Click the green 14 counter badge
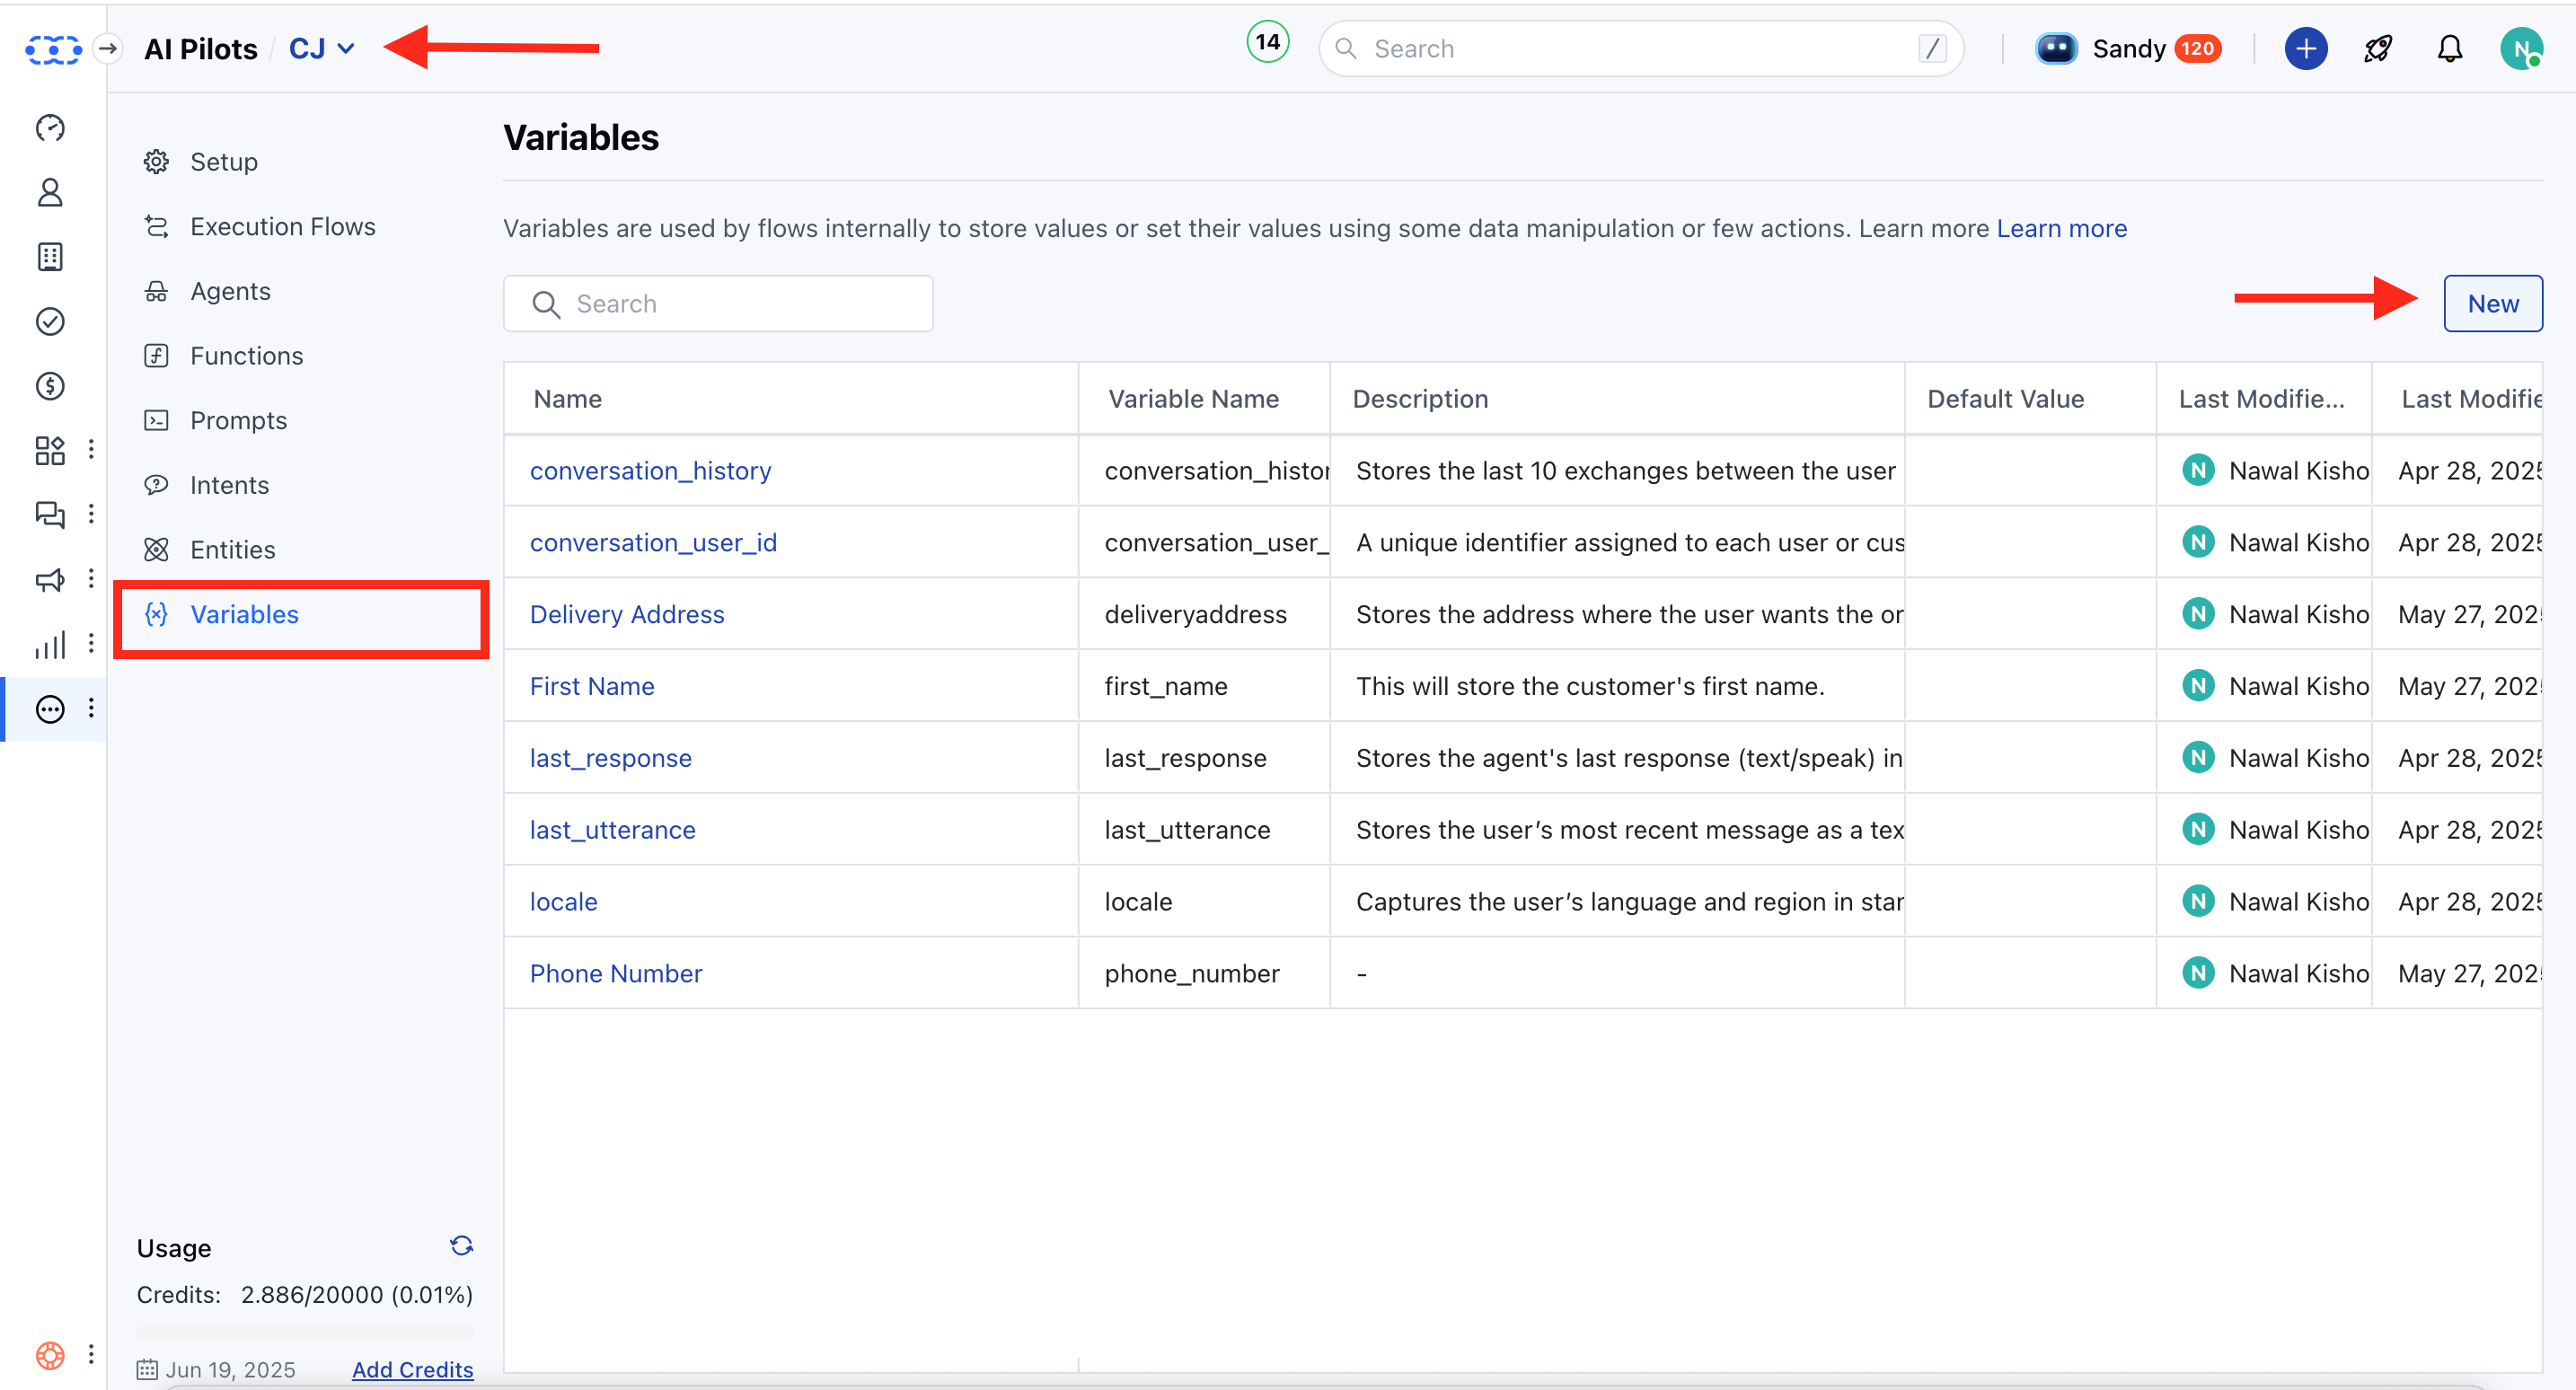 click(1268, 42)
